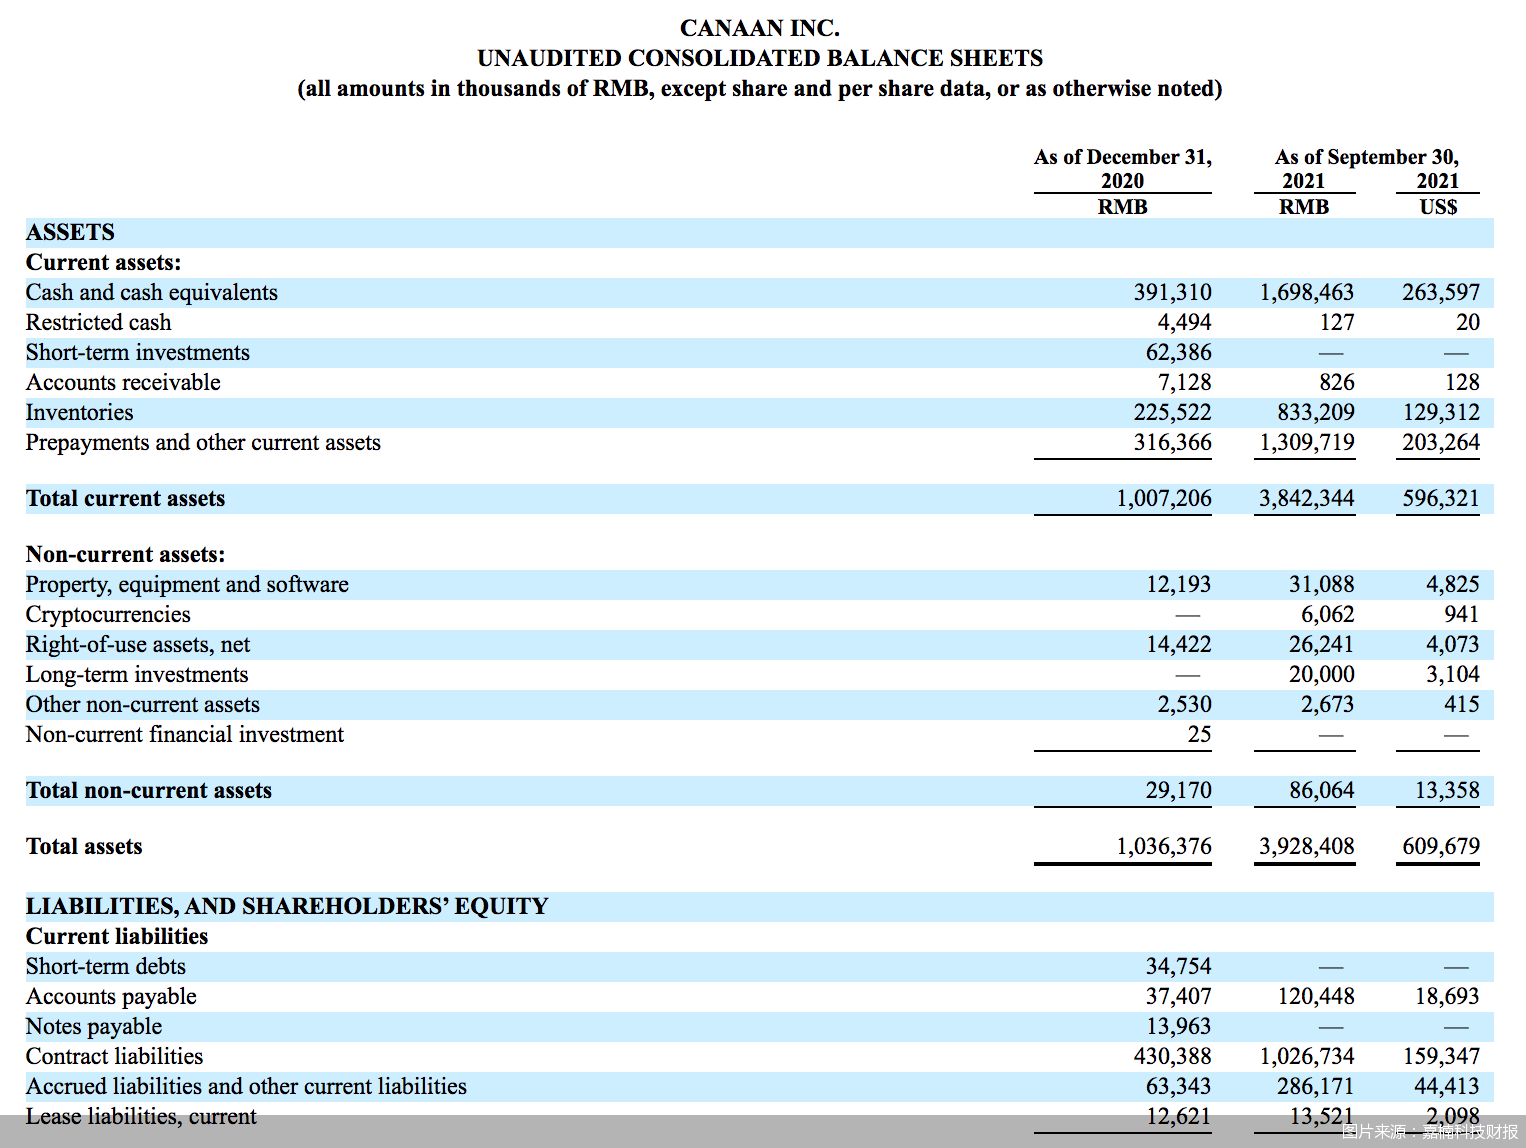Select the 'Contract liabilities' row label

114,1056
